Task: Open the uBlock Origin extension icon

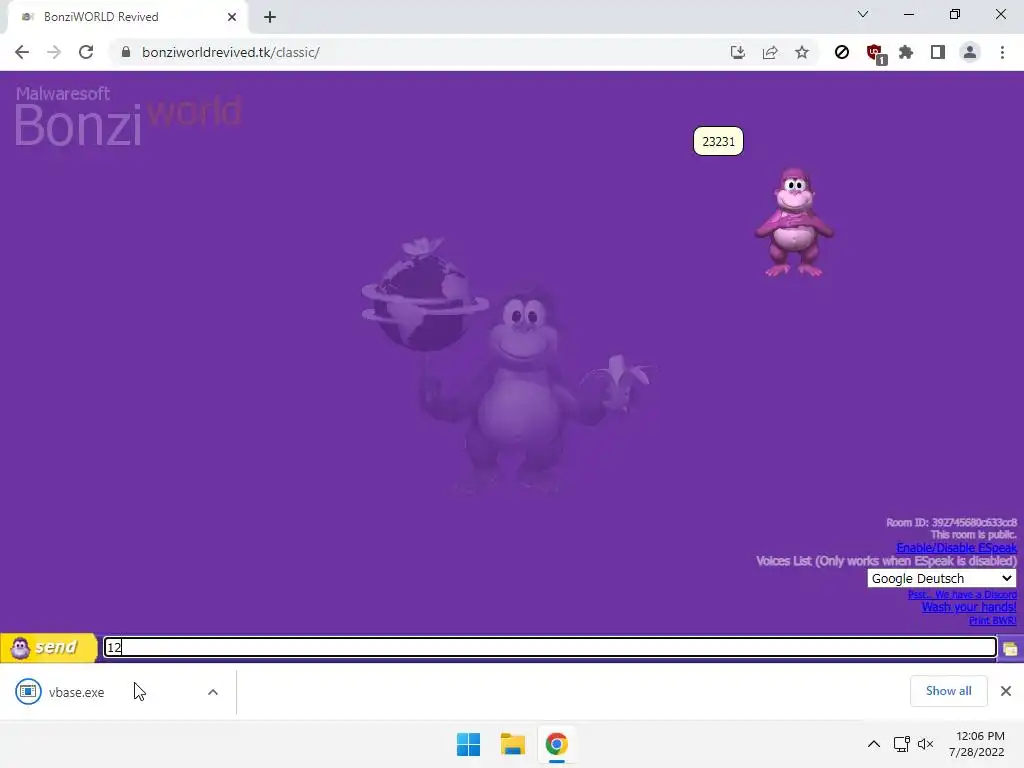Action: point(875,54)
